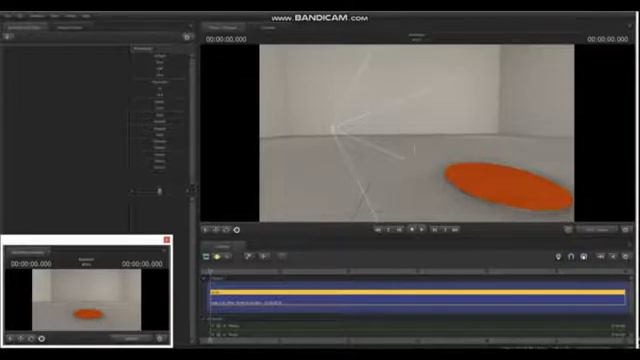Image resolution: width=640 pixels, height=360 pixels.
Task: Click the white circle icon in floating preview window
Action: tap(42, 339)
